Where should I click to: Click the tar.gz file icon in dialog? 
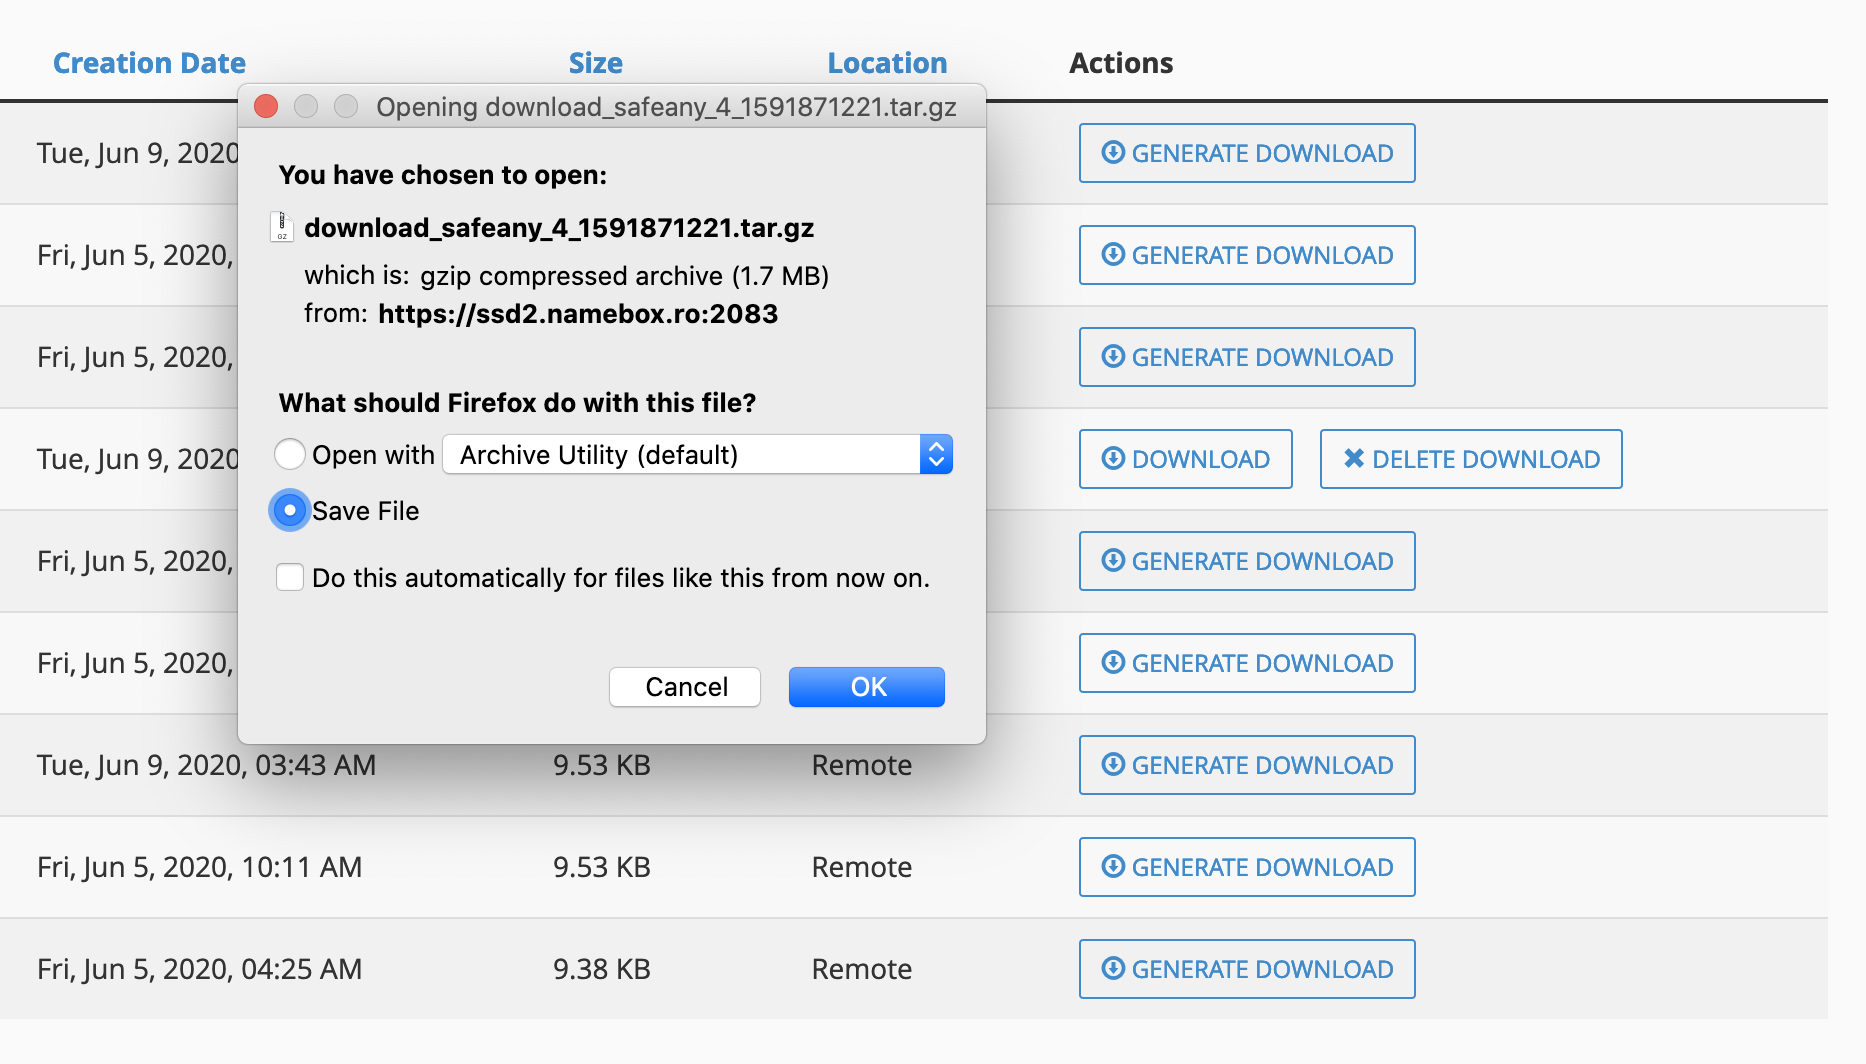[282, 227]
